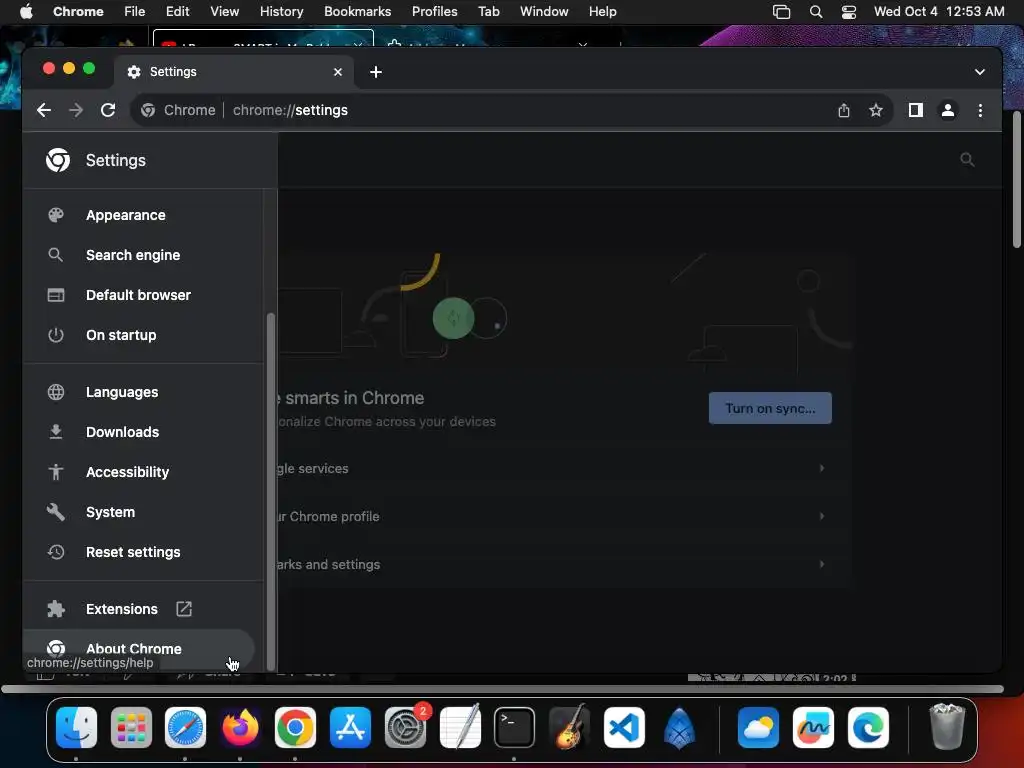Click the Chrome logo beside Settings title
The height and width of the screenshot is (768, 1024).
click(58, 160)
